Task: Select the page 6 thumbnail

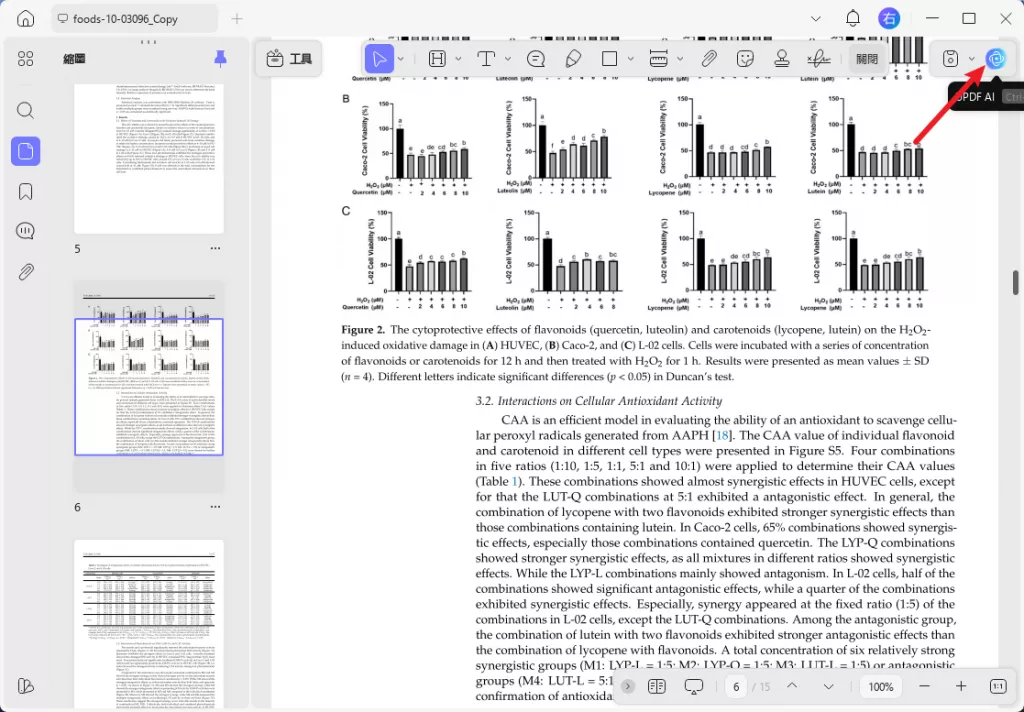Action: tap(149, 387)
